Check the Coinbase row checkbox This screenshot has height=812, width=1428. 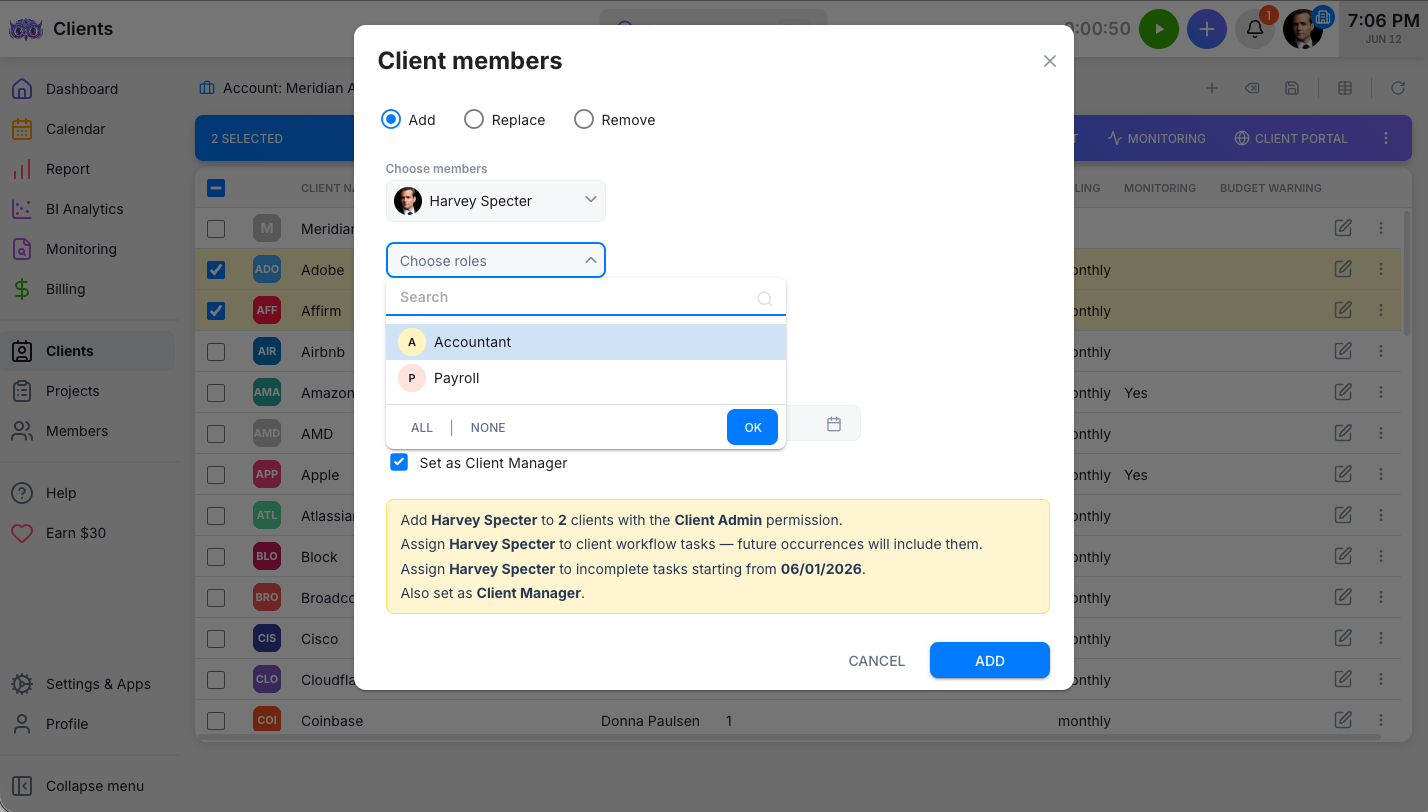[x=216, y=721]
